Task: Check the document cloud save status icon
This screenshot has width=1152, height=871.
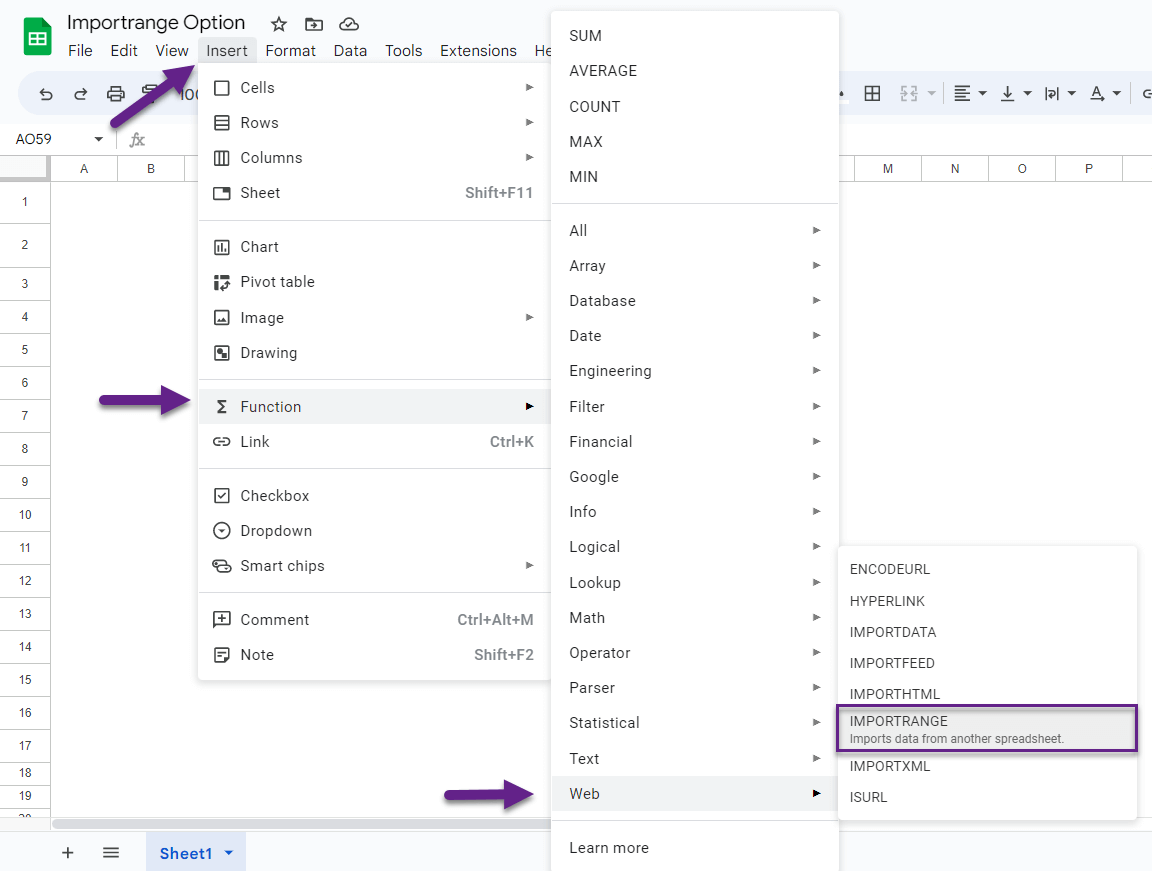Action: pyautogui.click(x=349, y=24)
